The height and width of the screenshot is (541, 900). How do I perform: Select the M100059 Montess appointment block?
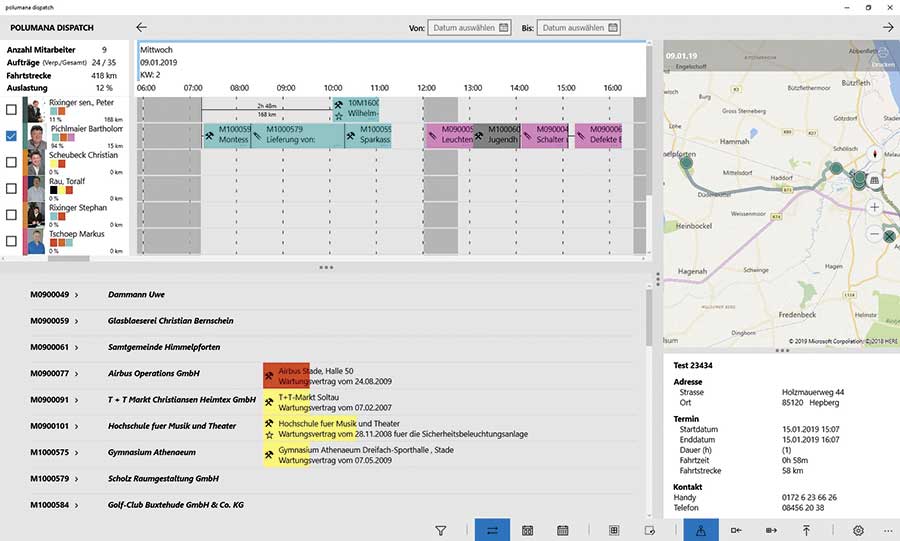227,135
